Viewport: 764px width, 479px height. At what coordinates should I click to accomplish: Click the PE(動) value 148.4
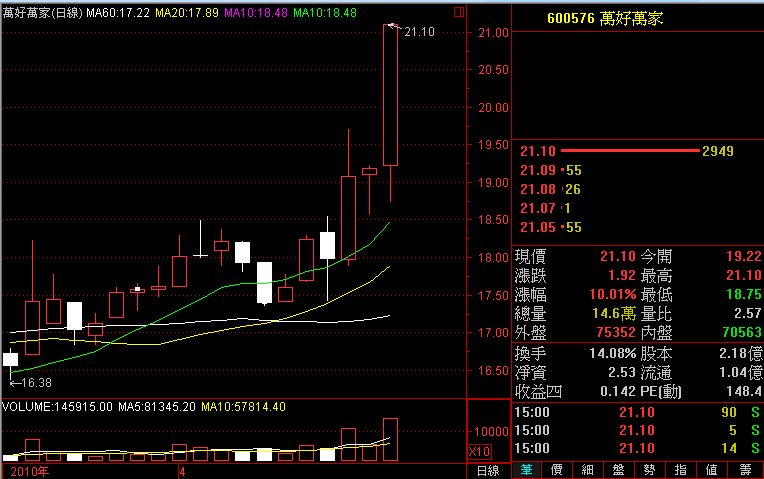pos(744,391)
